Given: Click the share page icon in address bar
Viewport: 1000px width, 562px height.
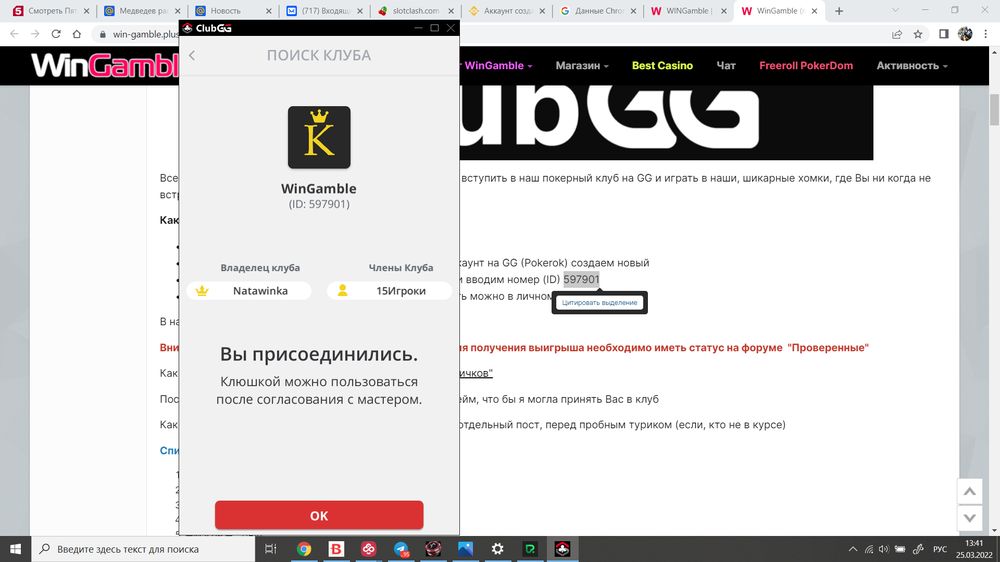Looking at the screenshot, I should click(x=897, y=34).
